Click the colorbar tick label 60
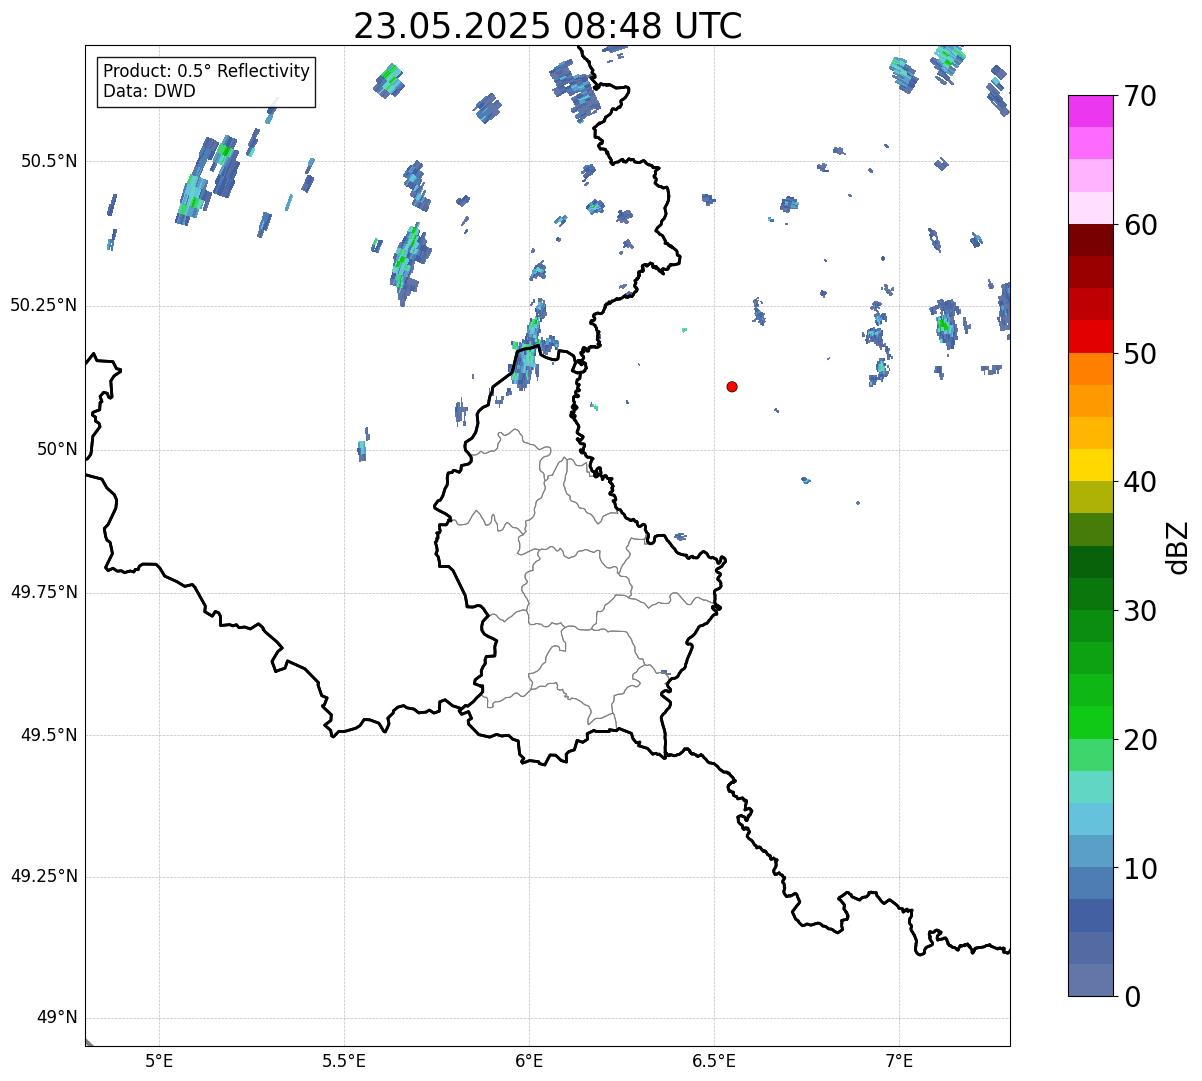 (1140, 226)
